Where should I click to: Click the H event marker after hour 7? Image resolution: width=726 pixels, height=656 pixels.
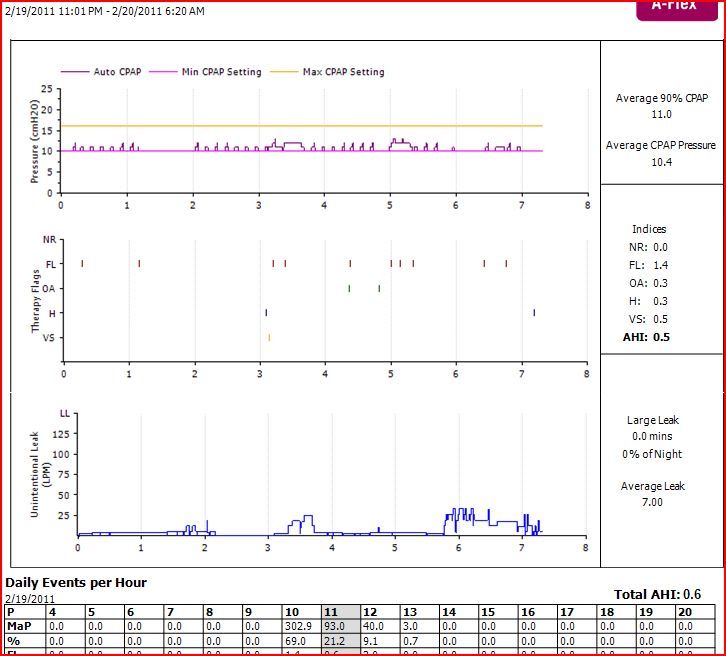(x=534, y=313)
